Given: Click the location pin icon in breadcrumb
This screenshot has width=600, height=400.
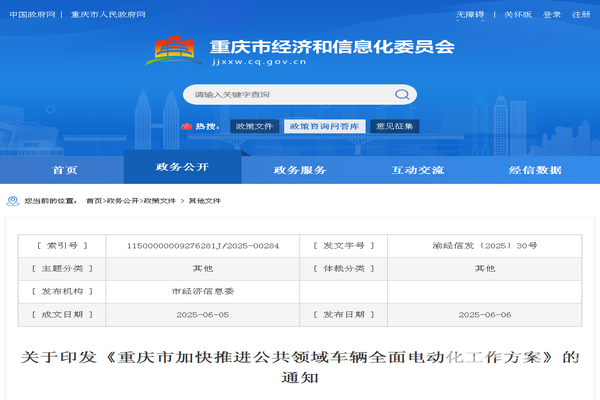Looking at the screenshot, I should 14,200.
